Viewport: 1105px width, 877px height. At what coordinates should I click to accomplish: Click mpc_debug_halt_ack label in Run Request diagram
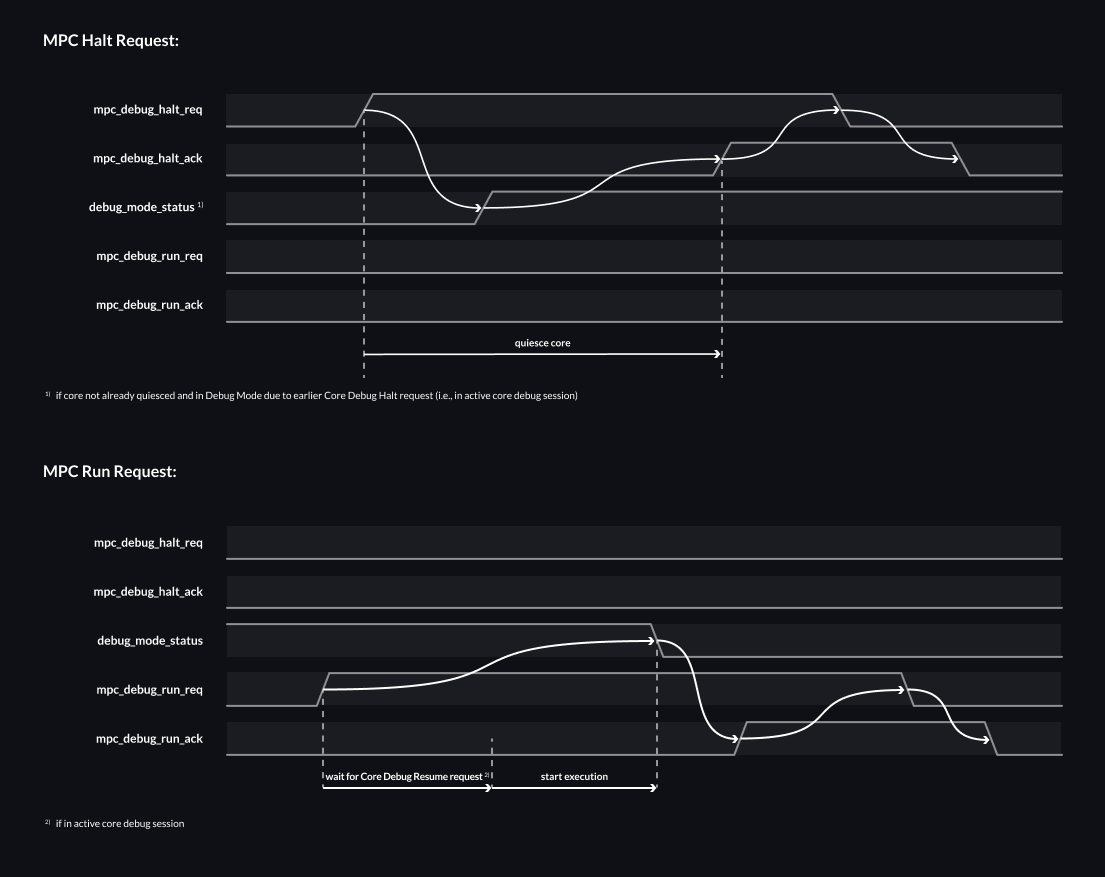tap(148, 592)
